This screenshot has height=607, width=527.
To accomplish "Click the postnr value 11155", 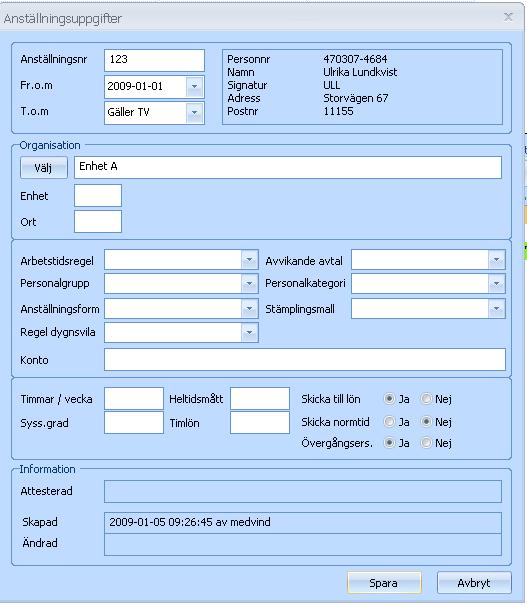I will (x=338, y=111).
